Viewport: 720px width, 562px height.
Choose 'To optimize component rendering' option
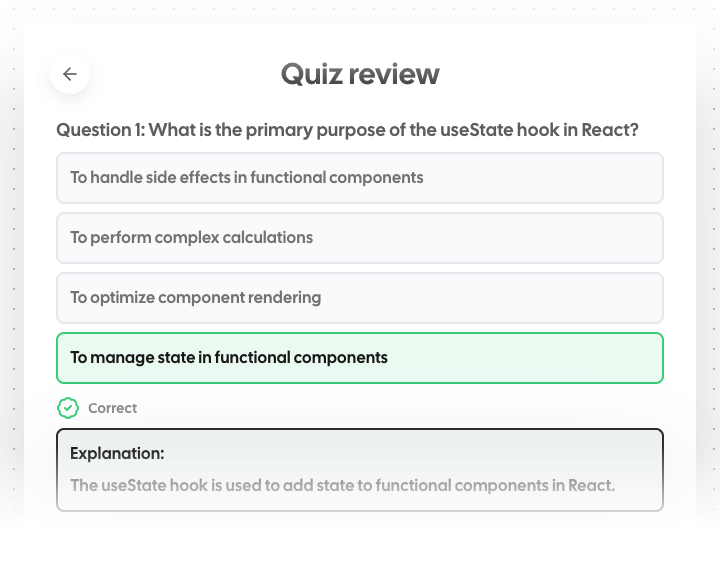click(196, 298)
